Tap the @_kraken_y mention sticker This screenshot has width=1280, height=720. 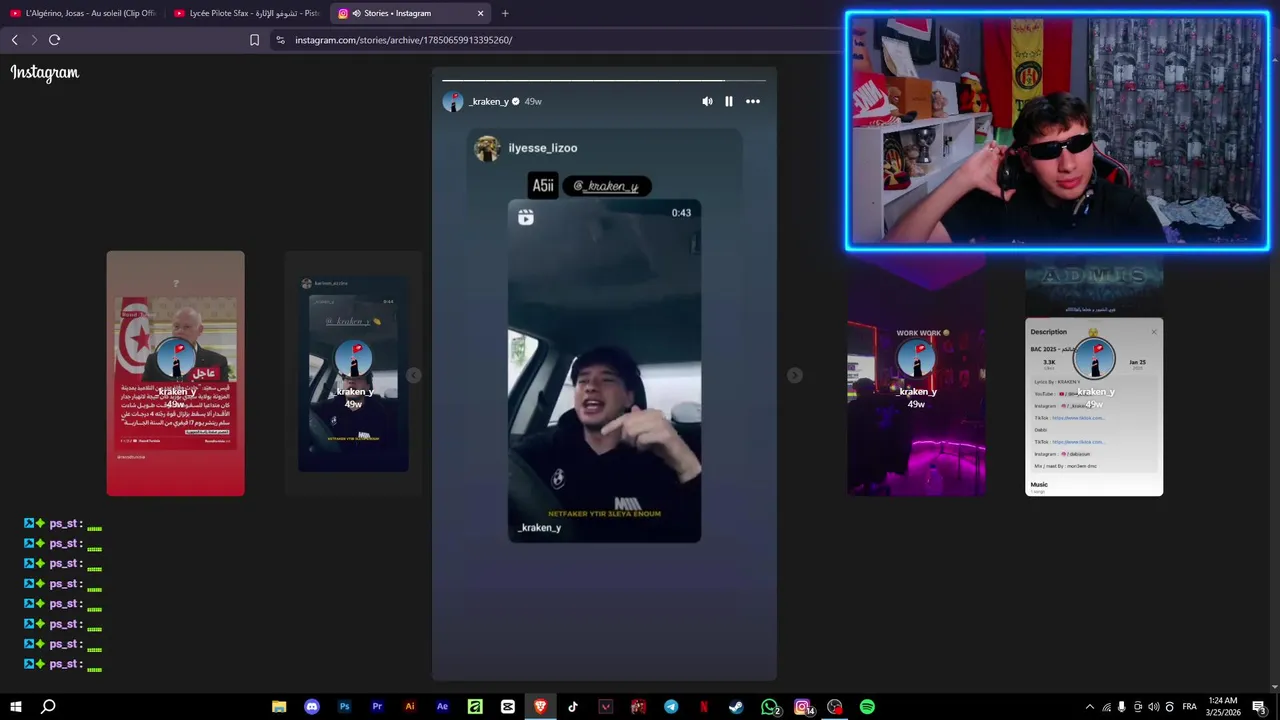pos(607,186)
